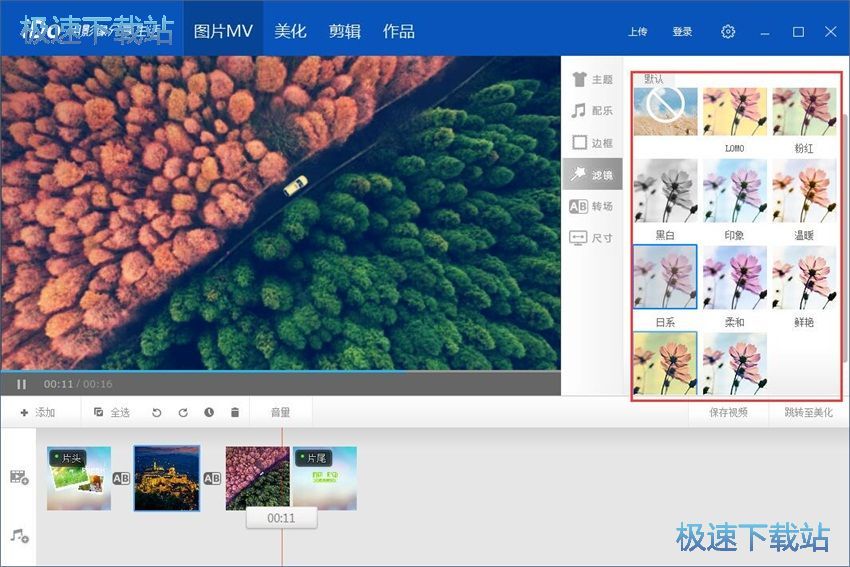850x567 pixels.
Task: Apply the LOMO filter
Action: pos(735,111)
